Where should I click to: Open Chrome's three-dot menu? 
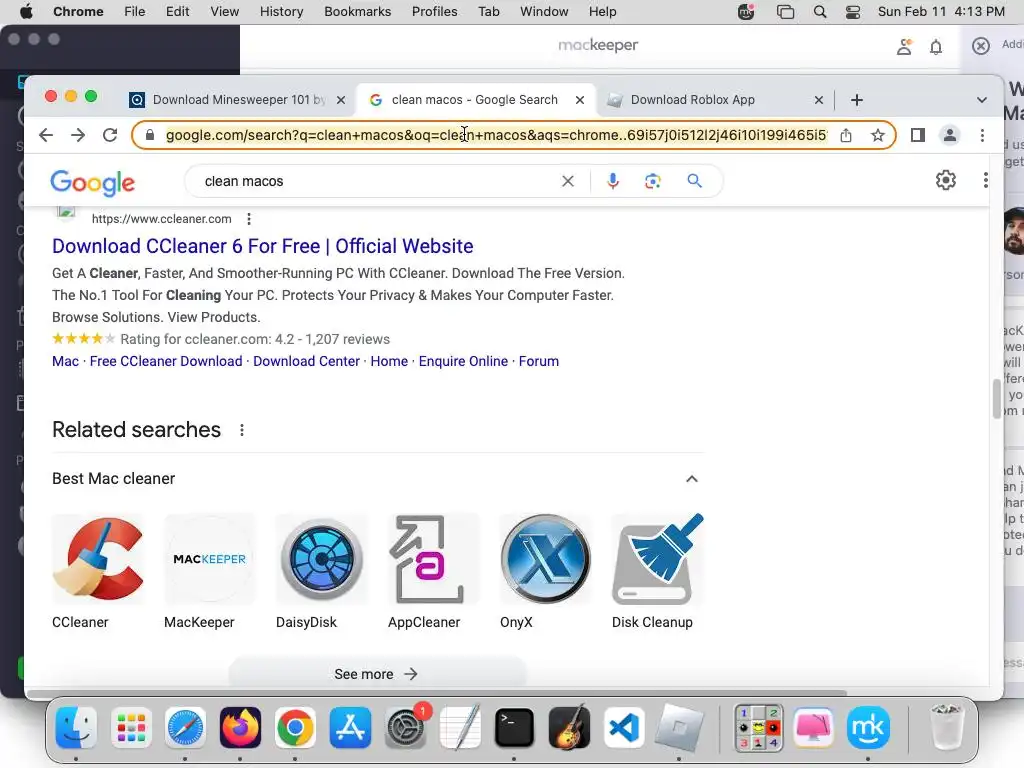pyautogui.click(x=982, y=135)
